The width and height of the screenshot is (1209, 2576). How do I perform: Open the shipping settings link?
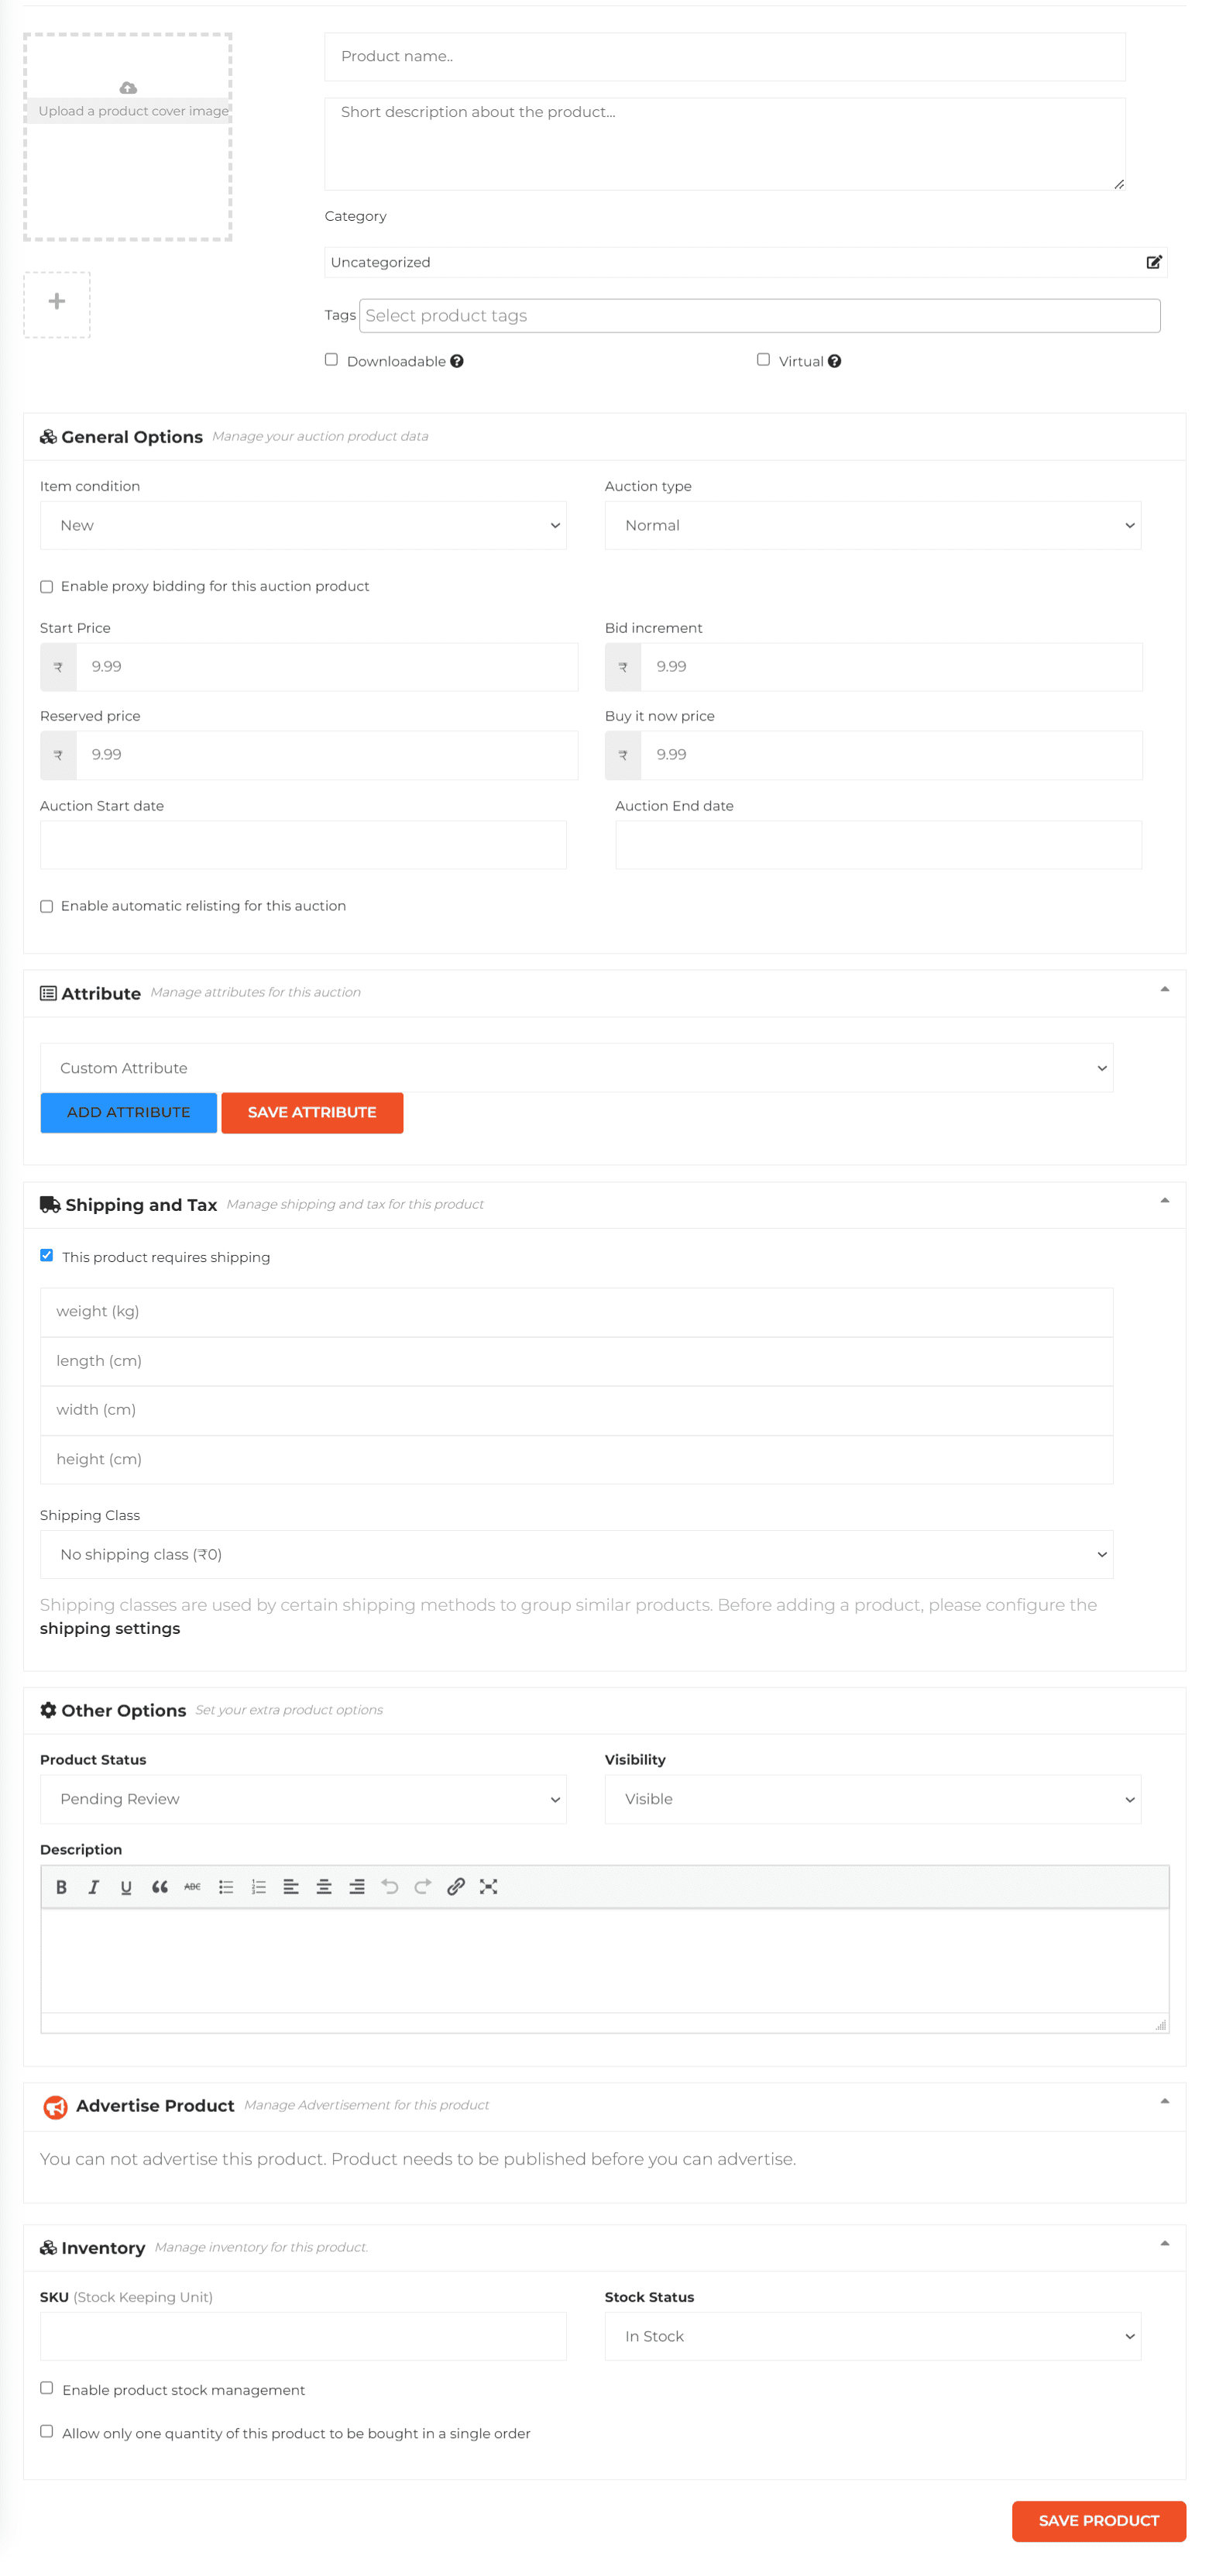[x=110, y=1628]
